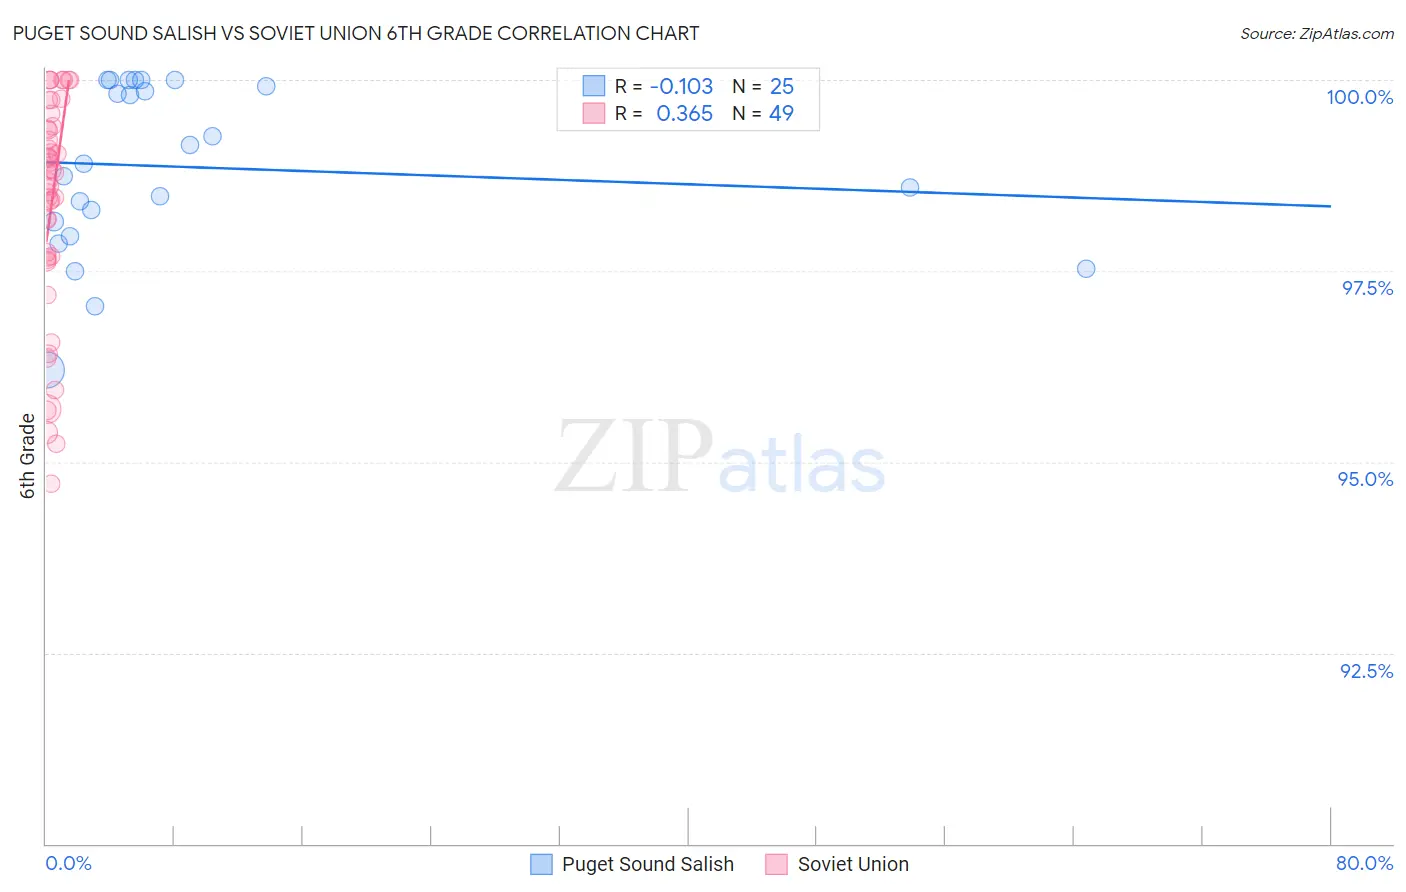The image size is (1406, 892).
Task: Click the large blue bubble on the y-axis
Action: (x=46, y=372)
